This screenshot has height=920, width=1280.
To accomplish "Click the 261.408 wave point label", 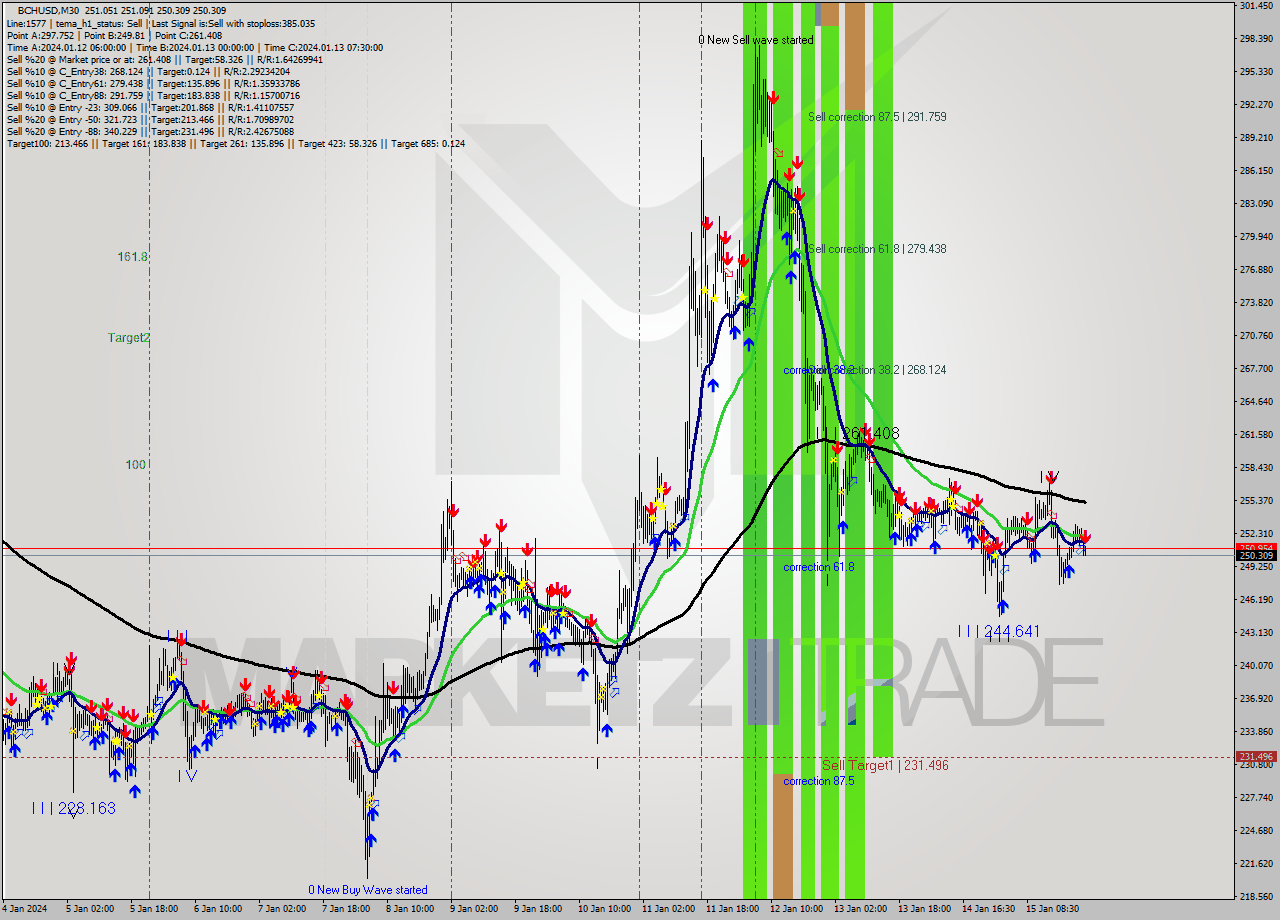I will click(870, 433).
